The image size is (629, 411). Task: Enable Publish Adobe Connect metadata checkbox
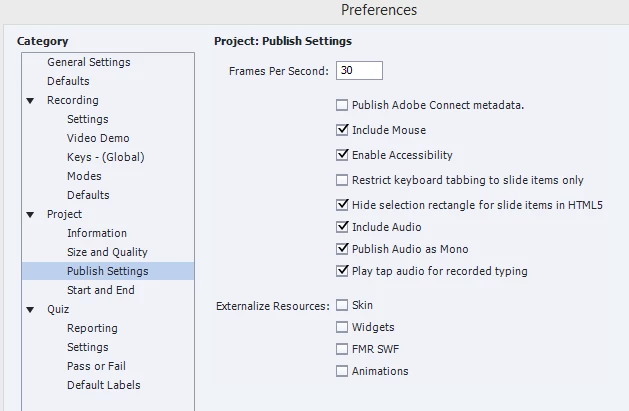(342, 105)
